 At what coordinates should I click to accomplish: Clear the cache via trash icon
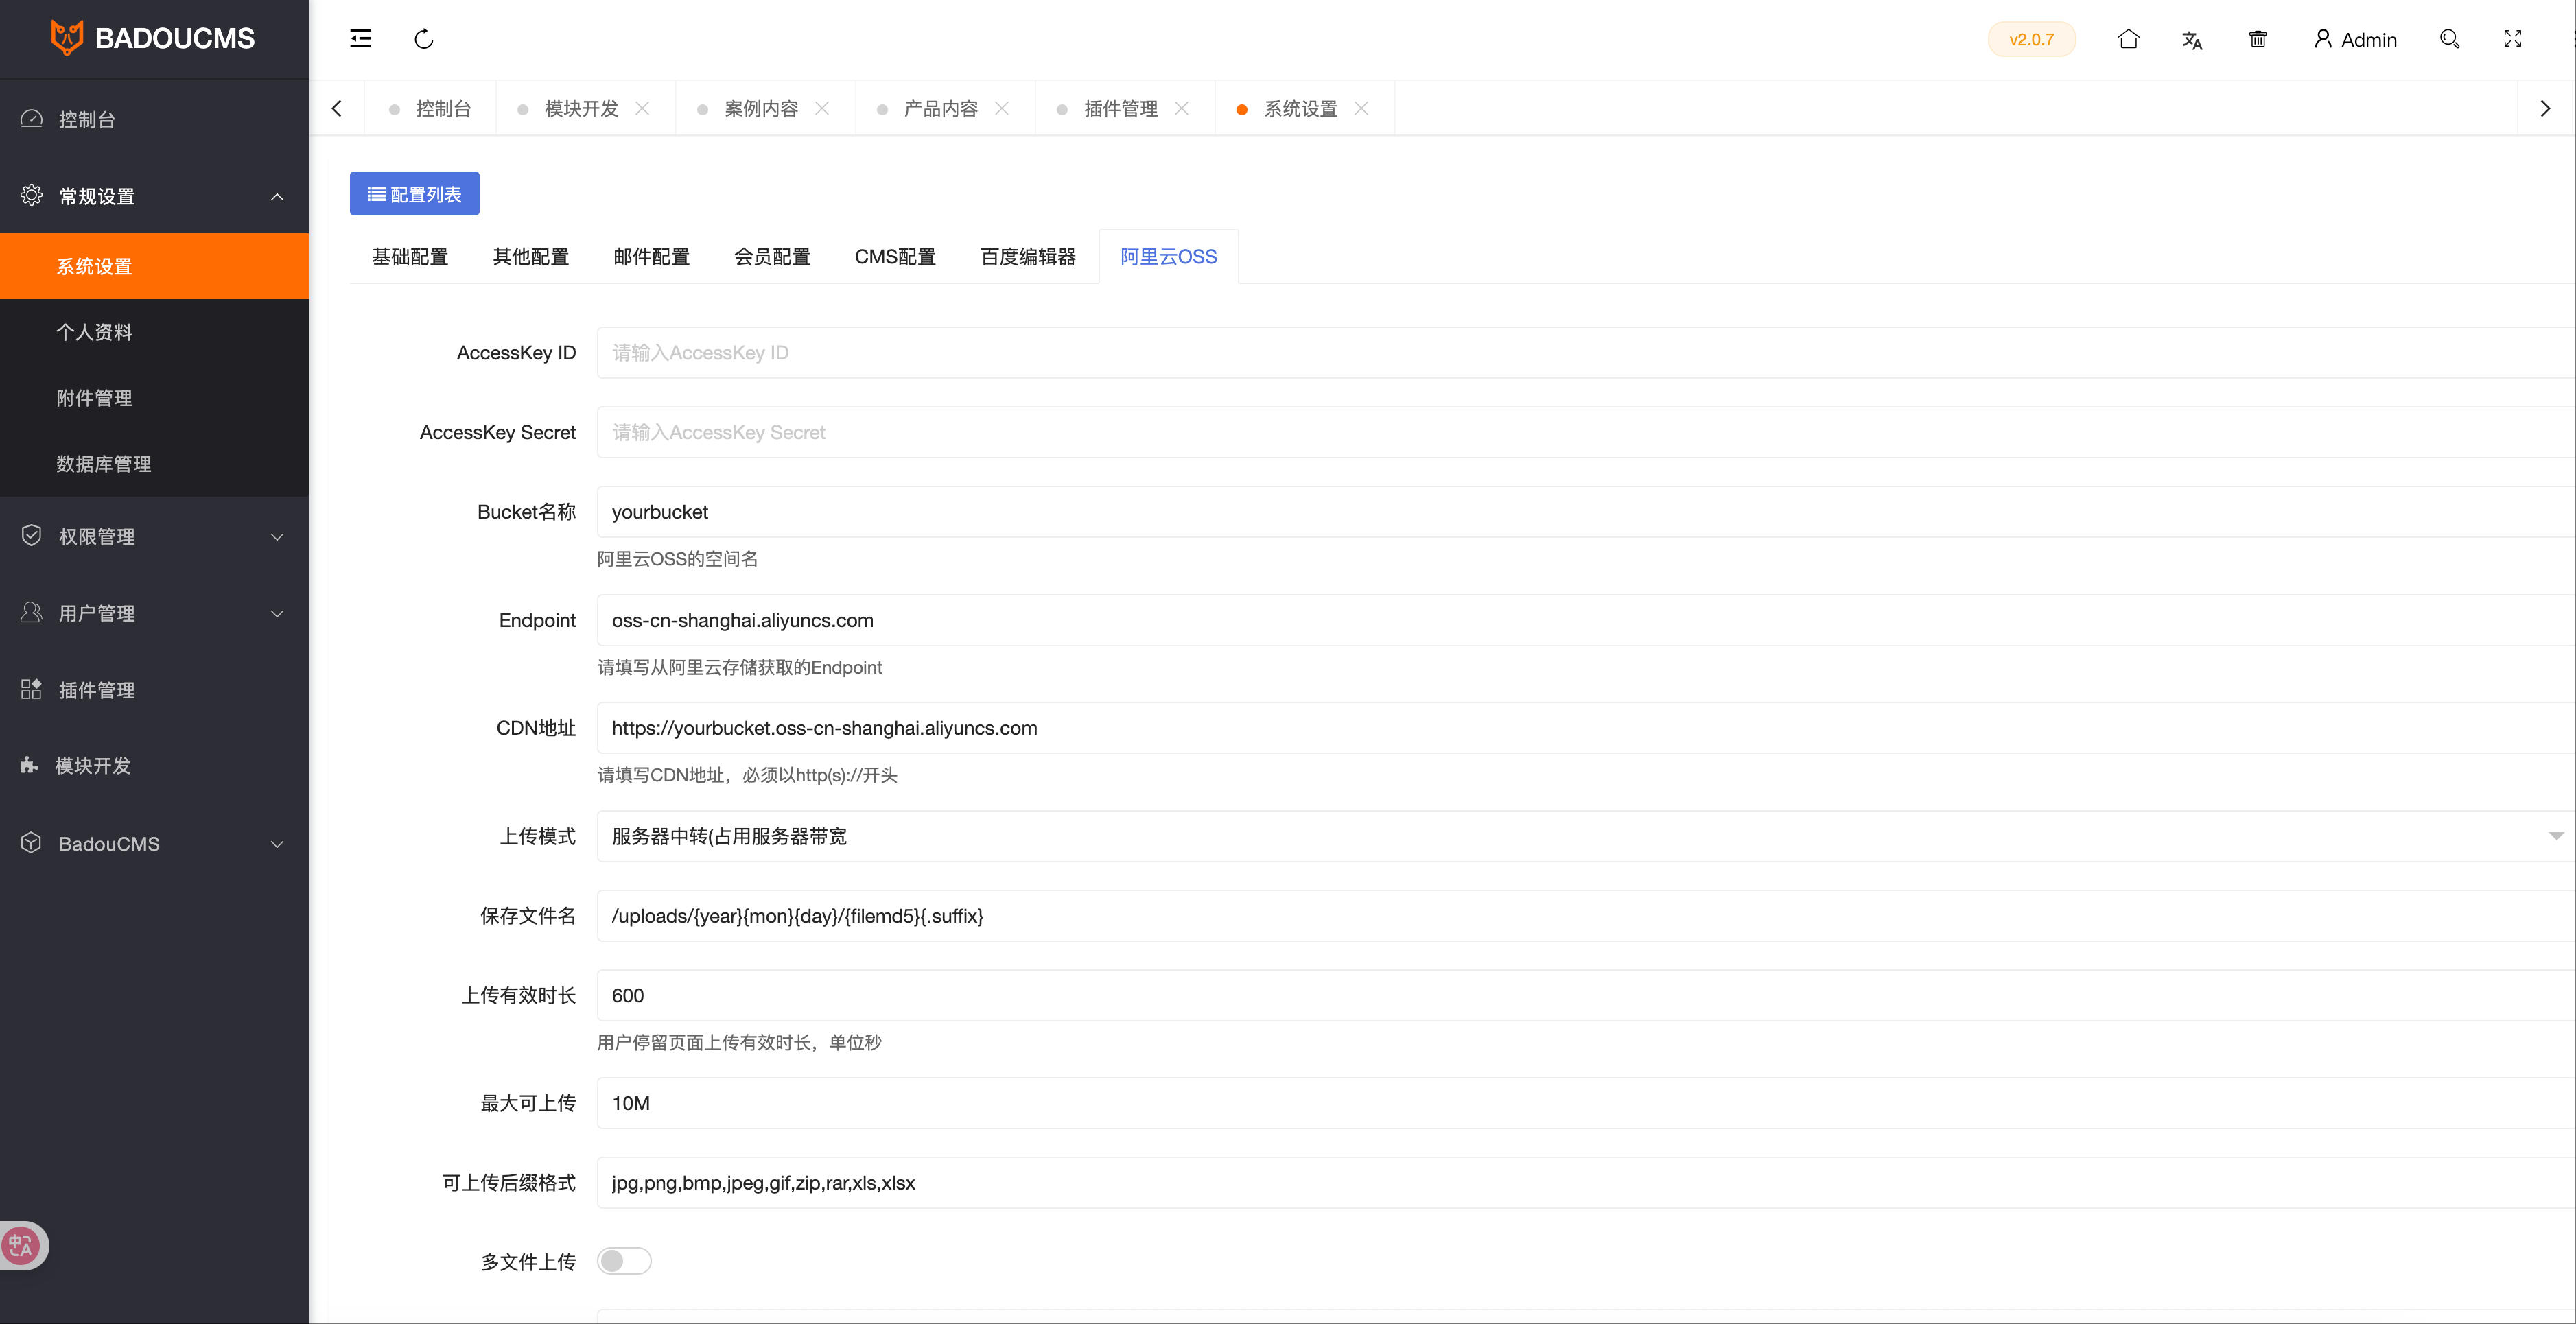click(x=2258, y=39)
